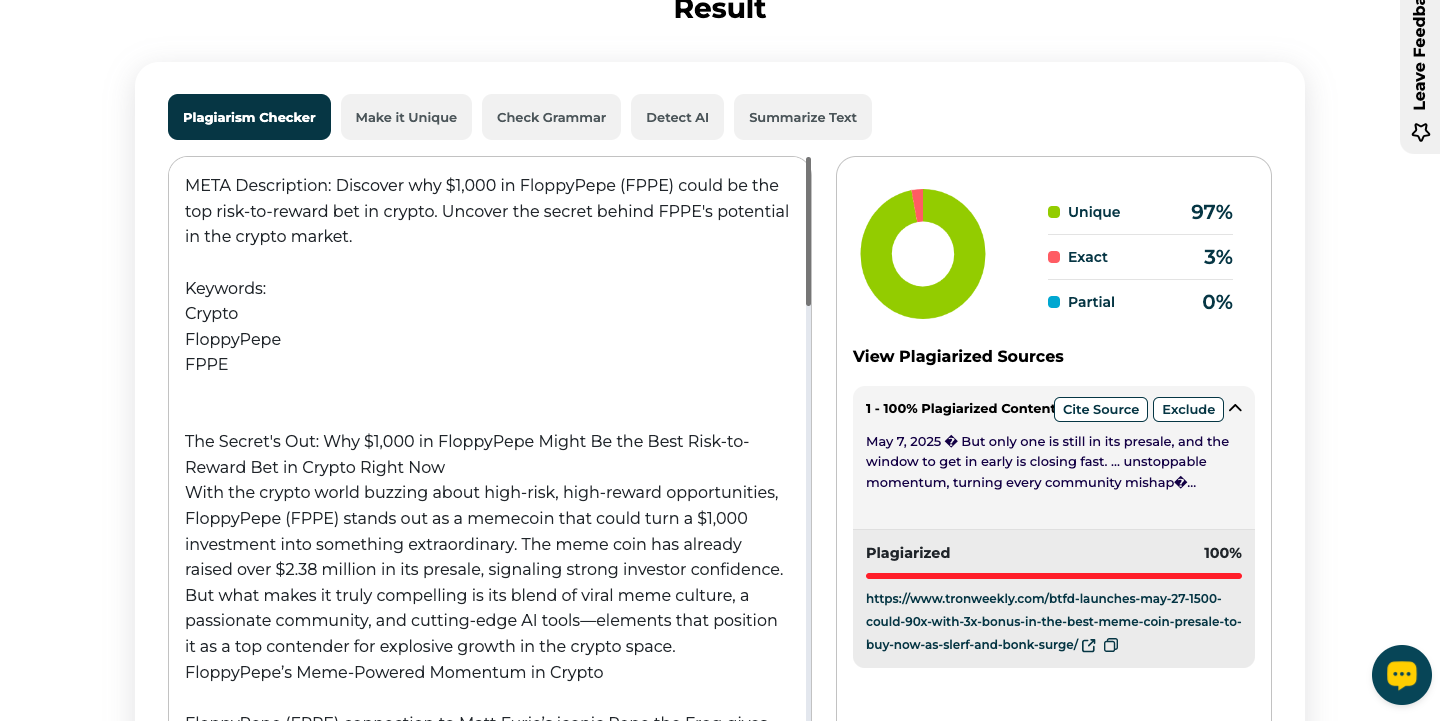Click the '1 - 100% Plagiarized Content' title
Screen dimensions: 1440x721
960,409
